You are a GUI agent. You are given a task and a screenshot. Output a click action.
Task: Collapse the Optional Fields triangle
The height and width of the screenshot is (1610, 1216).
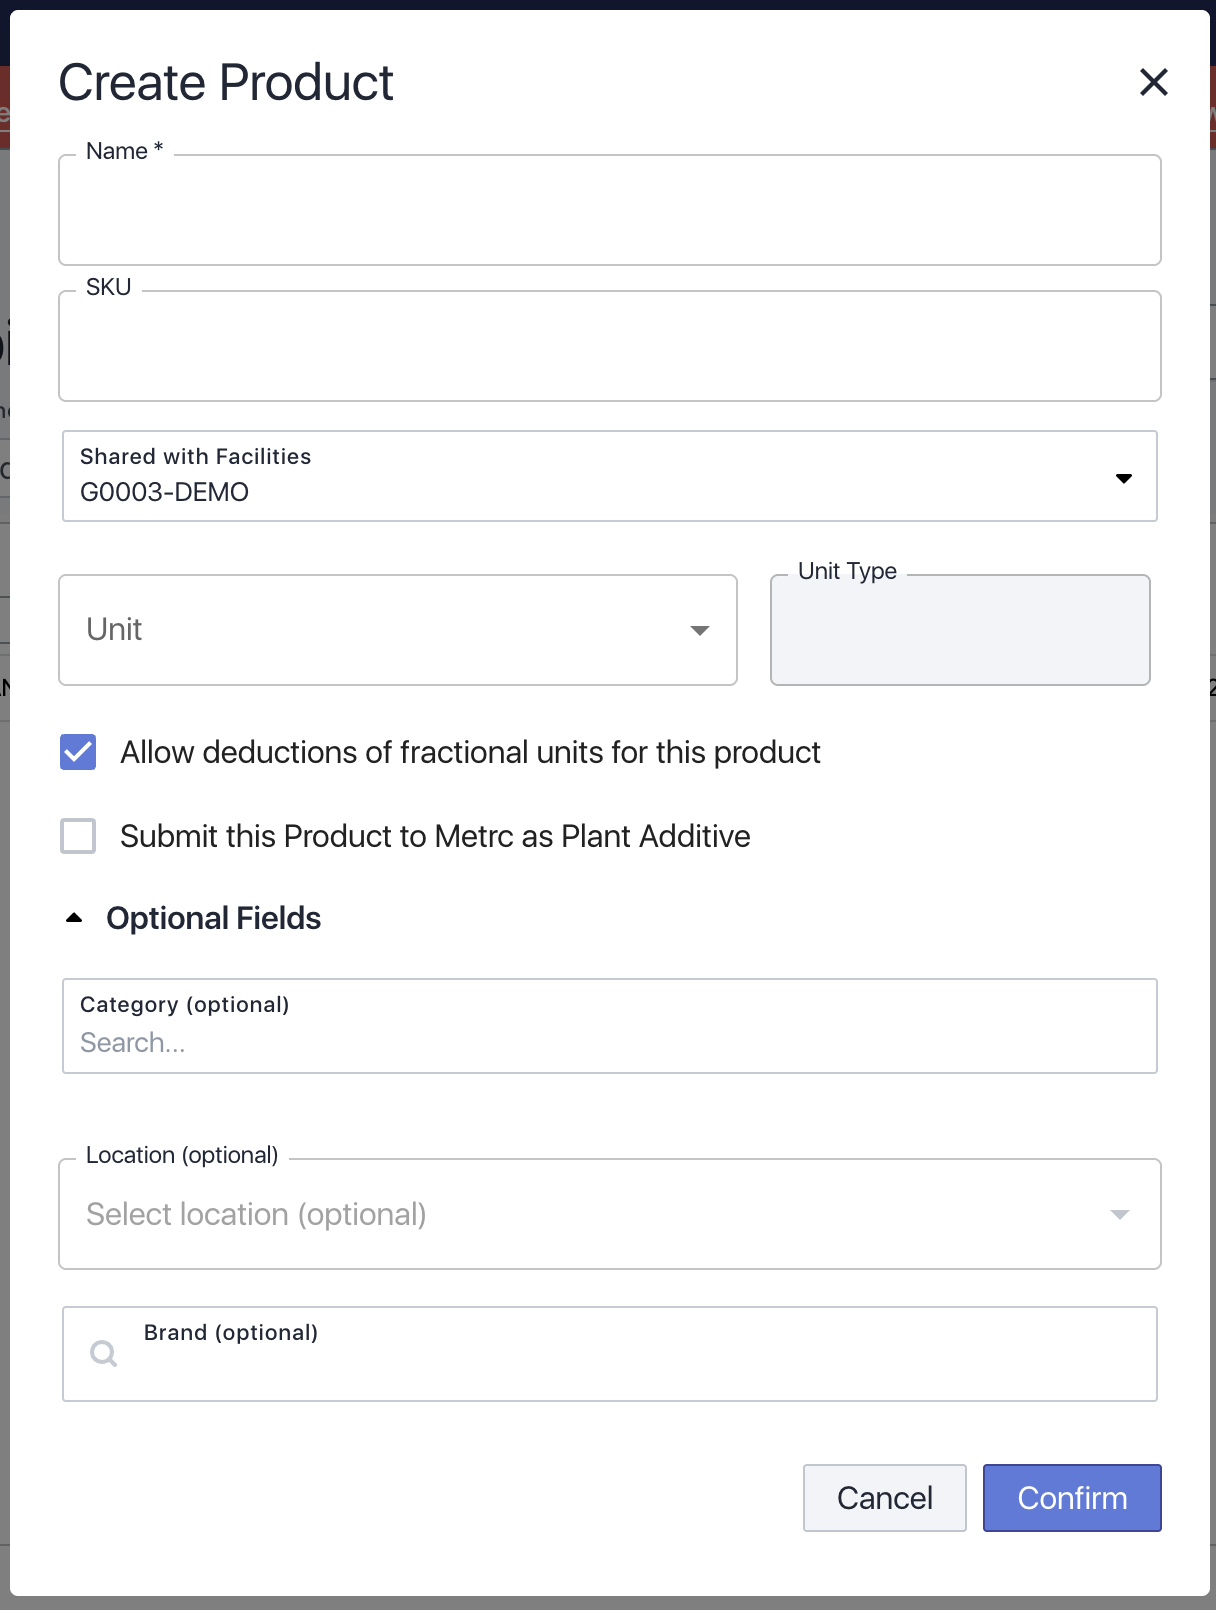(74, 918)
